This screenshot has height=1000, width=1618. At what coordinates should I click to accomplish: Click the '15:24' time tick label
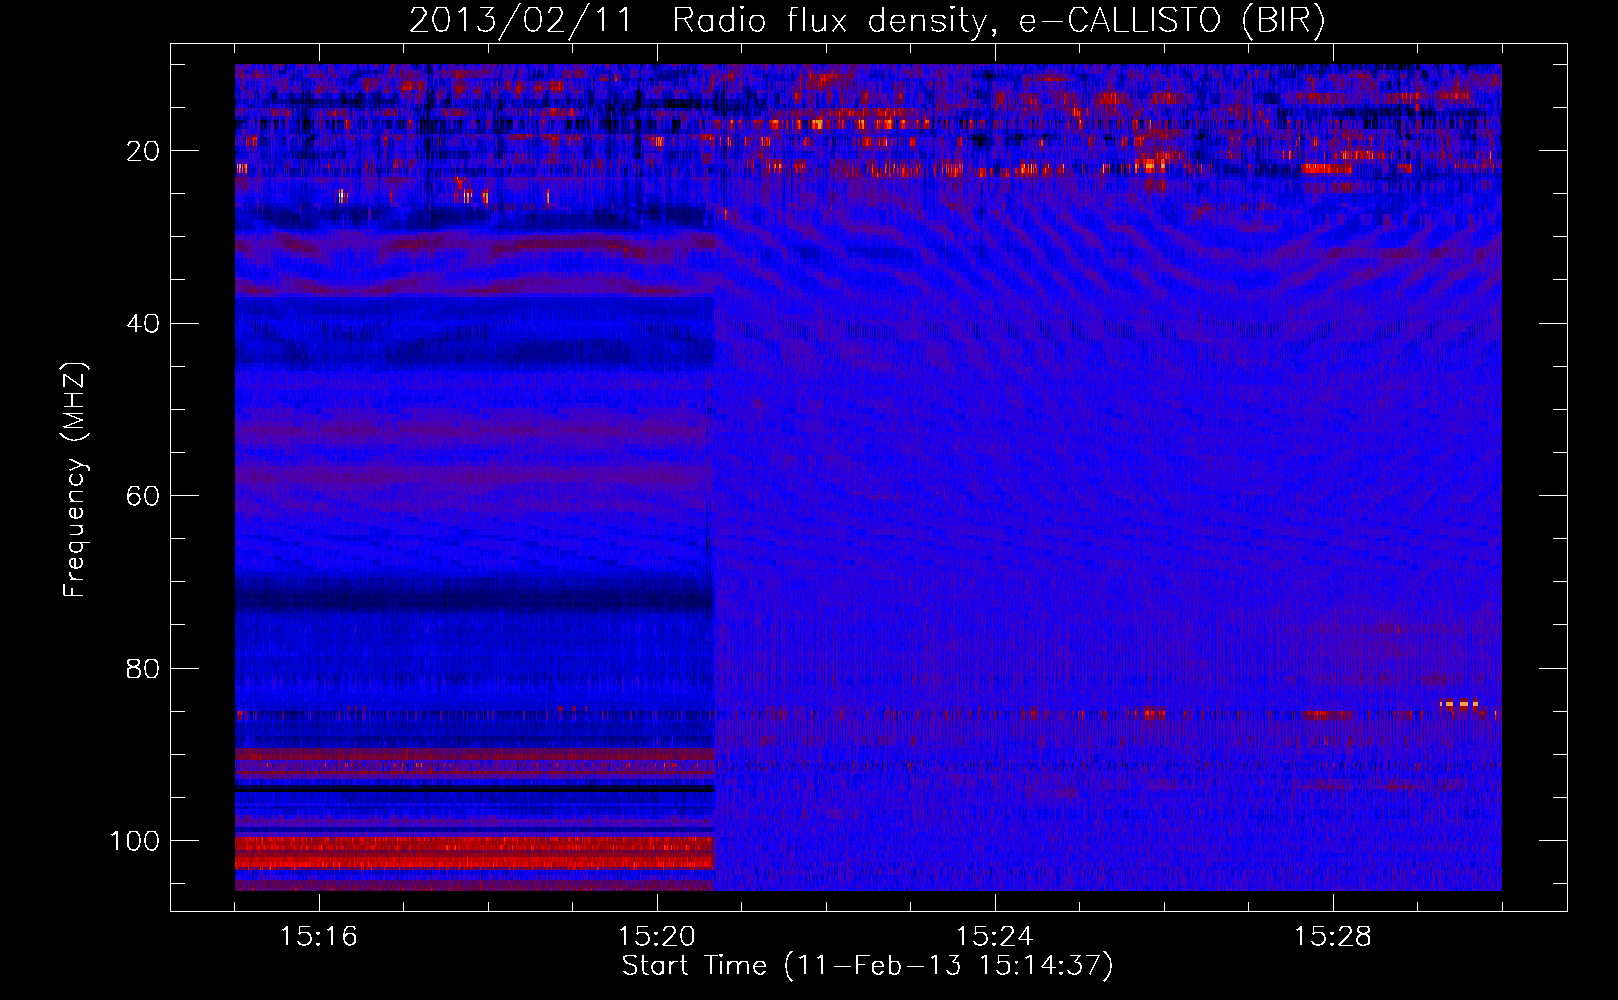click(995, 937)
